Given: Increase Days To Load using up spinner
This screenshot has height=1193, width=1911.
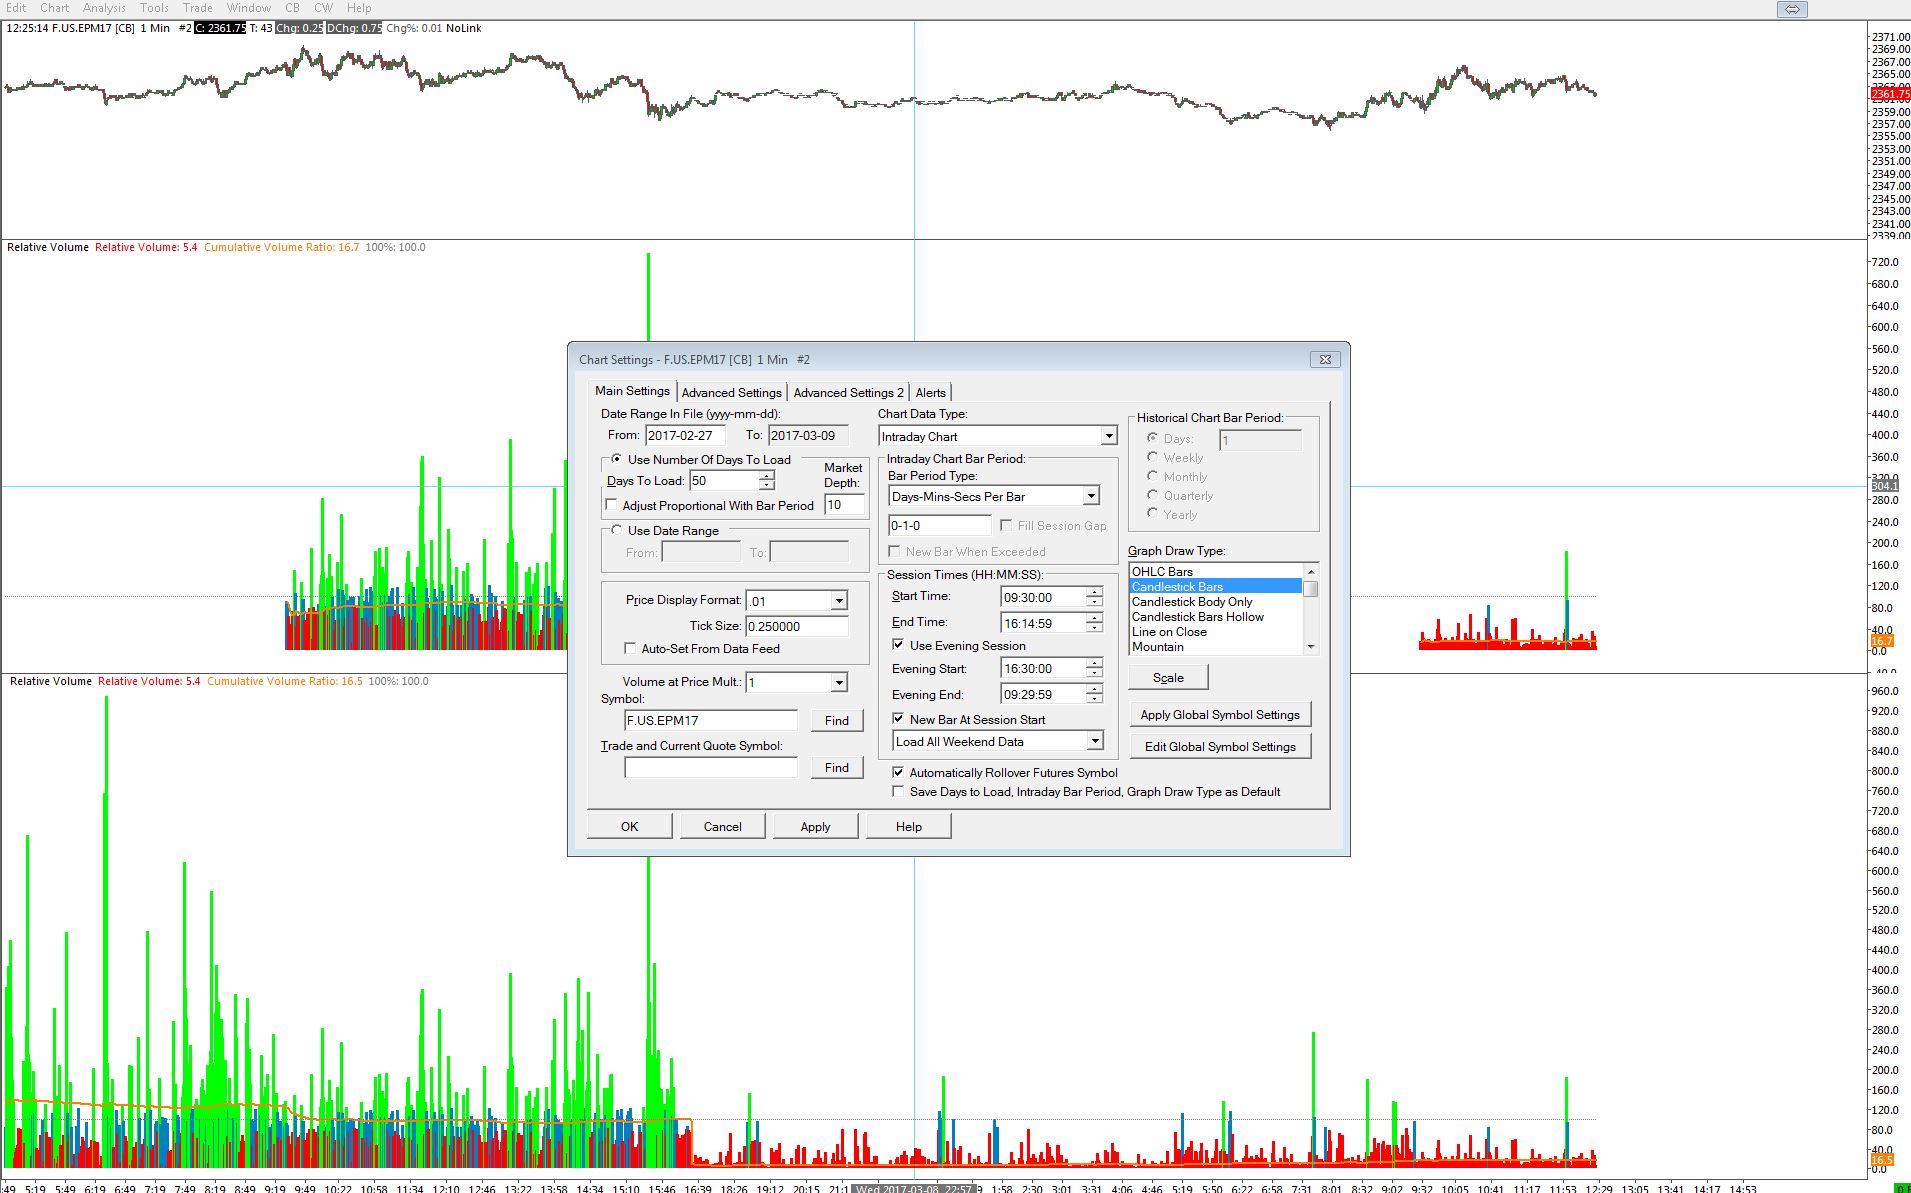Looking at the screenshot, I should [x=767, y=476].
